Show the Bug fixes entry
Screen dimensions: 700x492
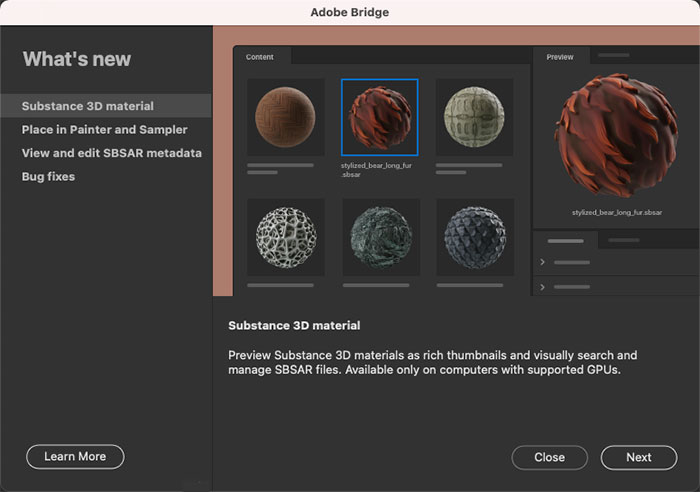point(48,176)
